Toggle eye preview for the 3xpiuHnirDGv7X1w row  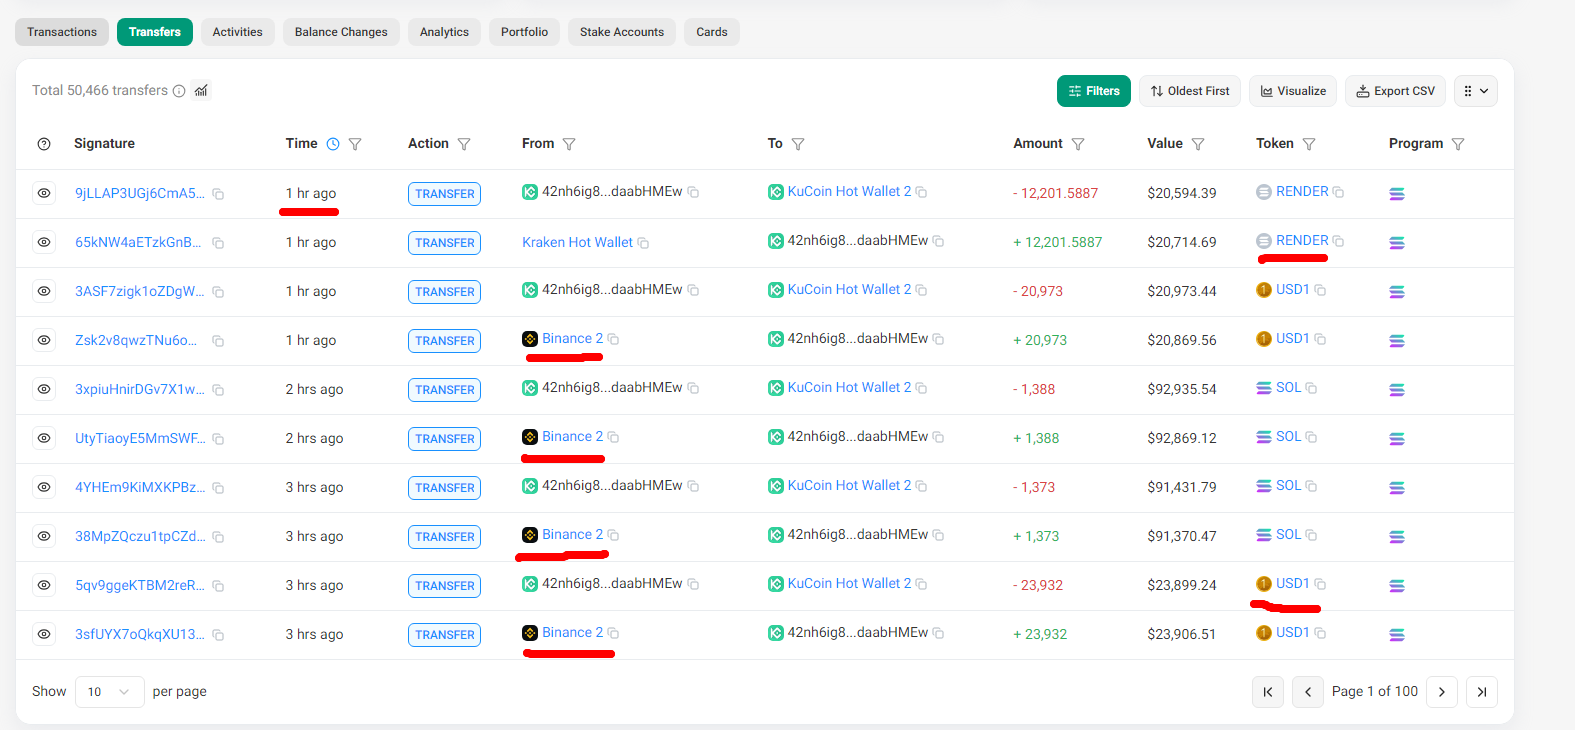[44, 389]
